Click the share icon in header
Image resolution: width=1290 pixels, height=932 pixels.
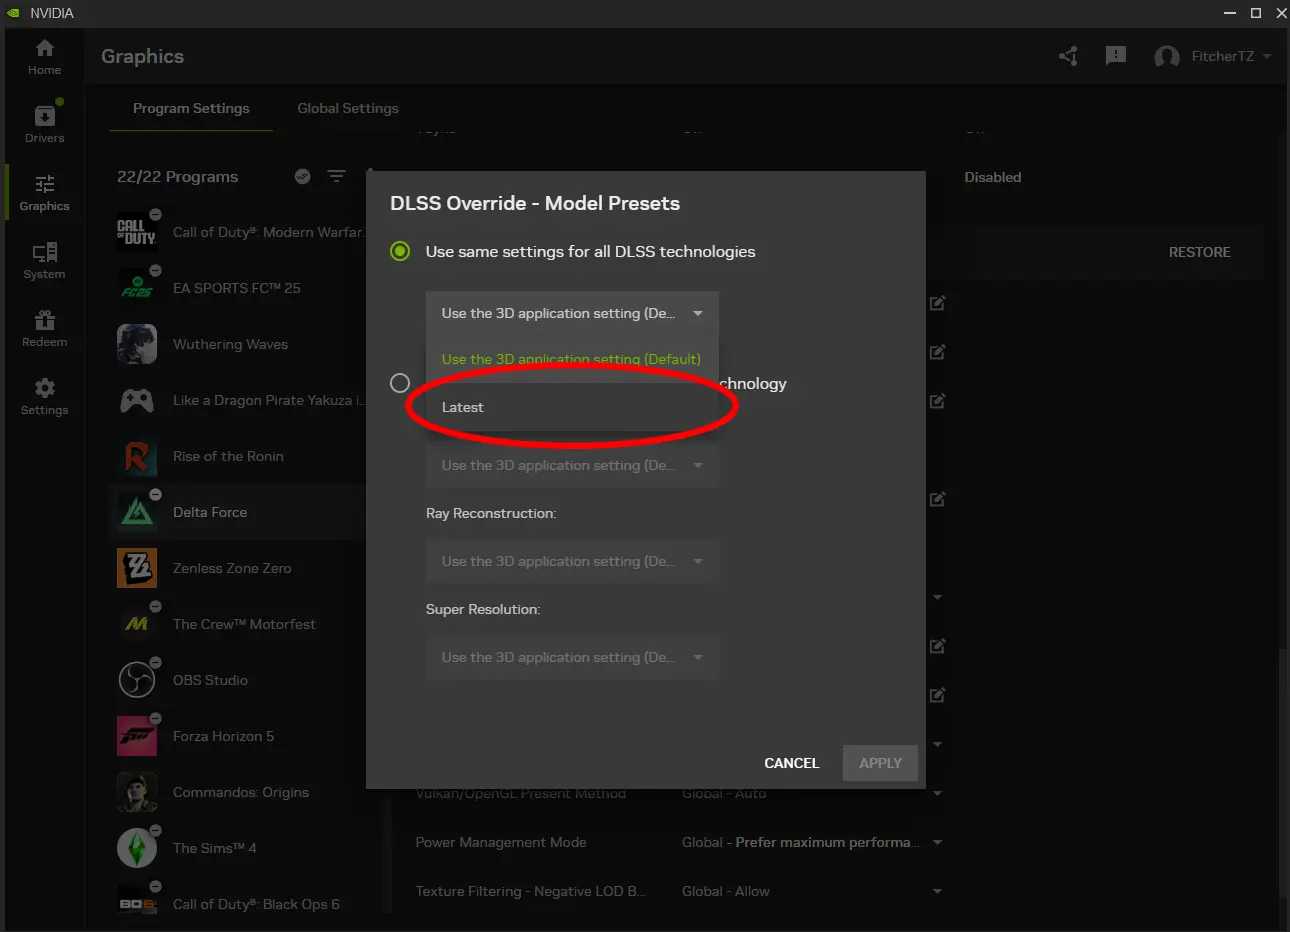pyautogui.click(x=1068, y=56)
